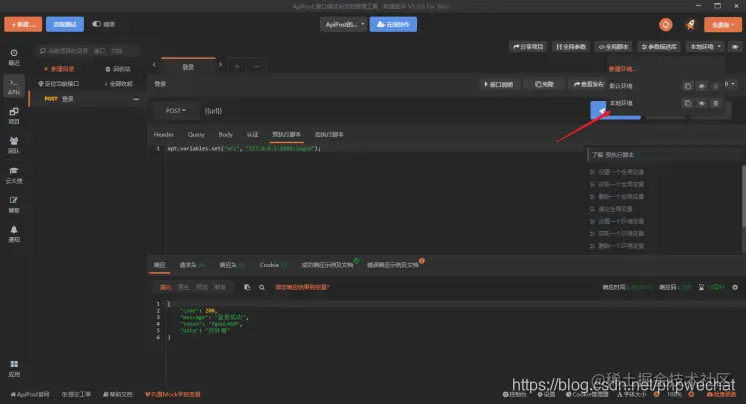Screen dimensions: 746x404
Task: Open the console (控制台) in status bar
Action: [515, 394]
